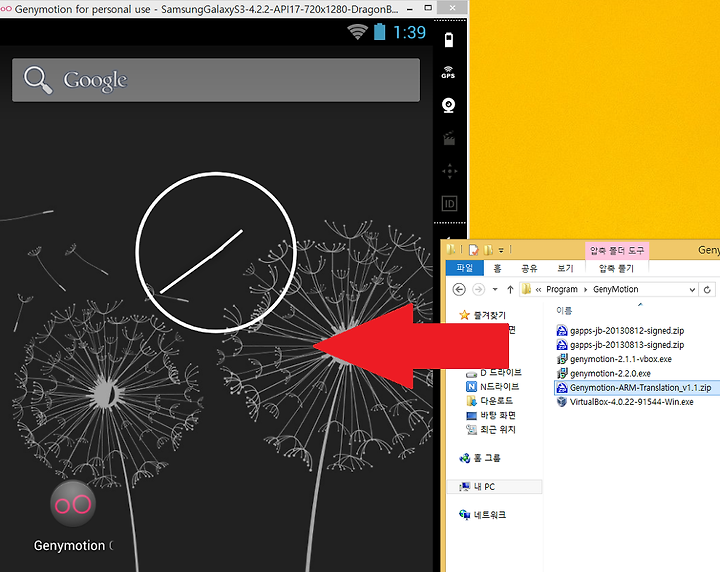
Task: Open the quick access toolbar customize dropdown
Action: [501, 250]
